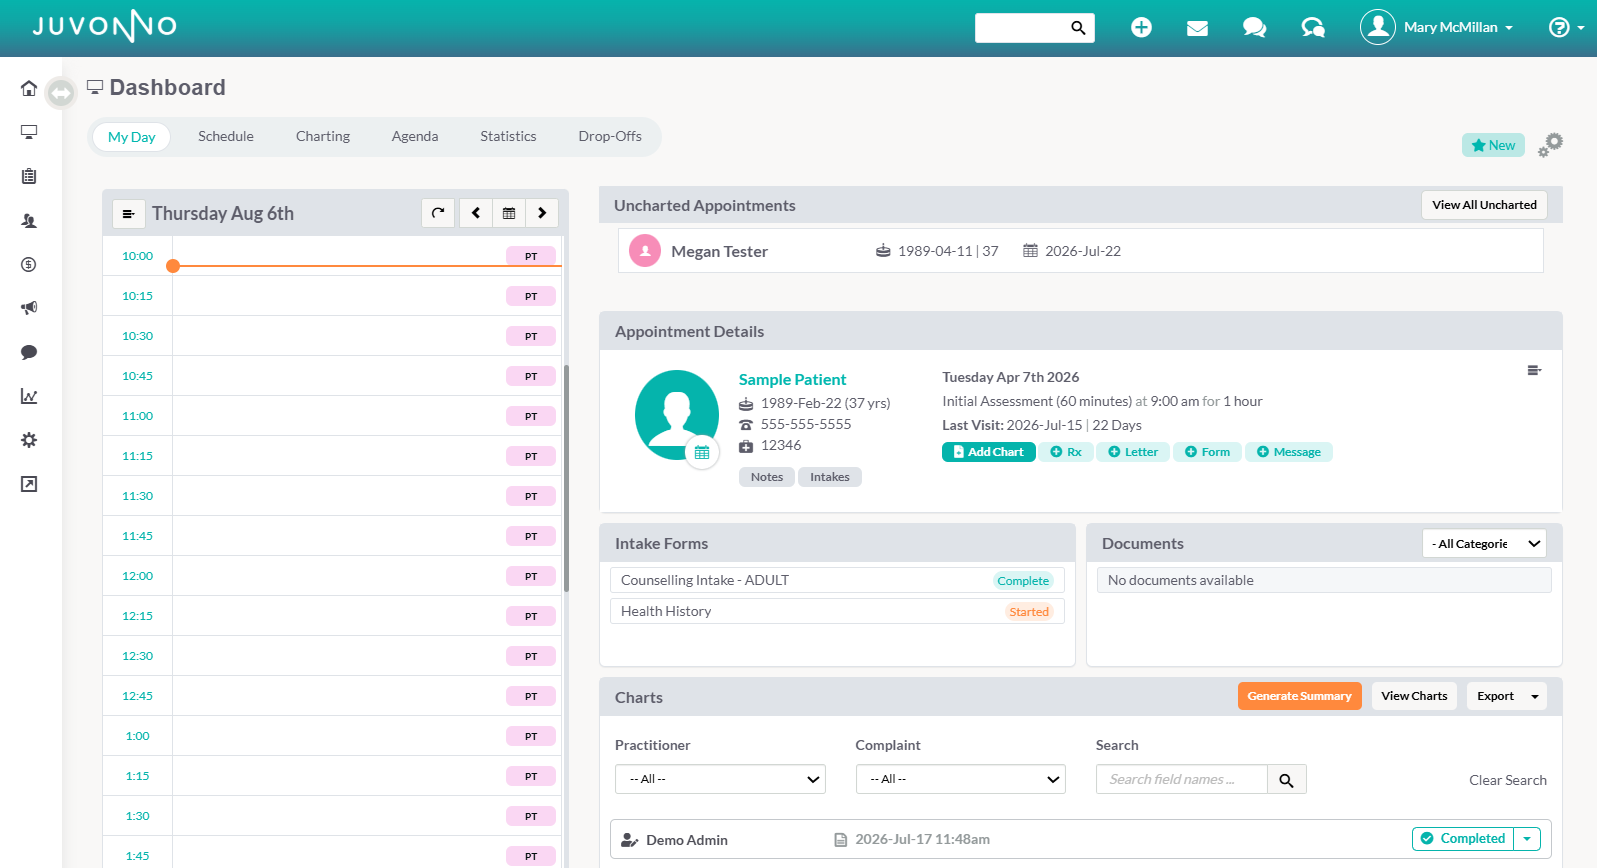Switch to the Charting tab

323,136
